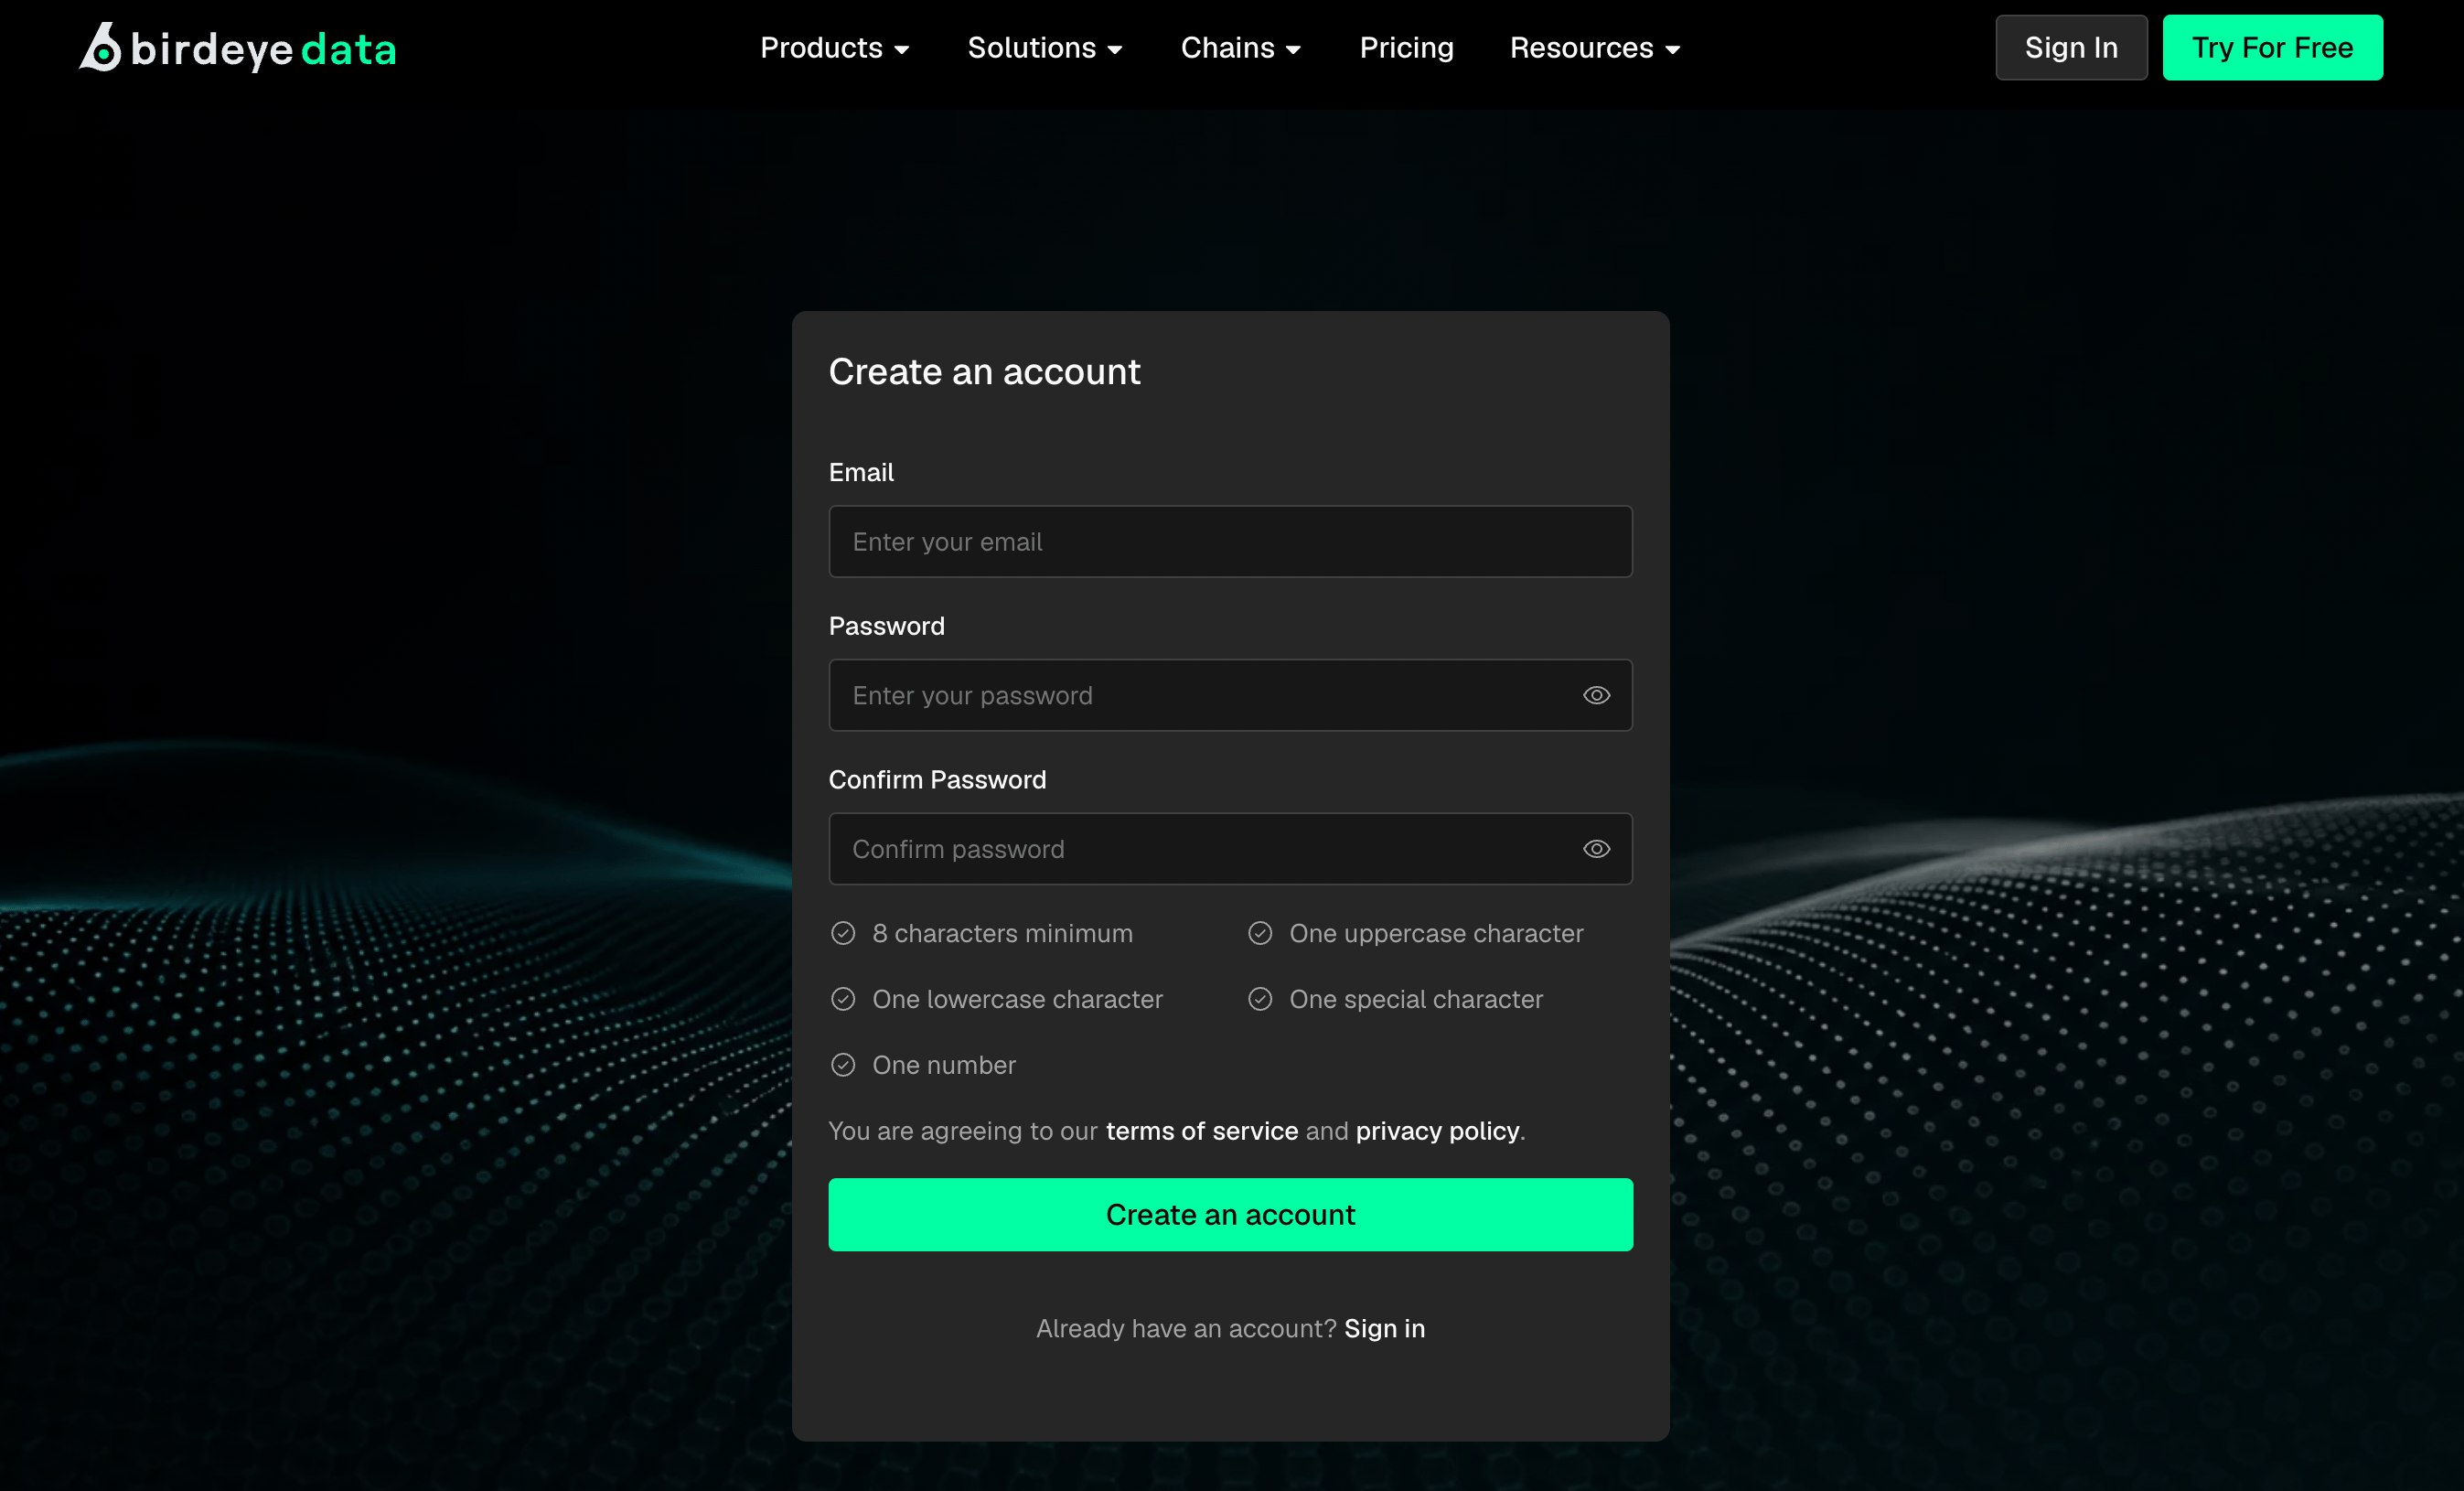Screen dimensions: 2464x1491
Task: Click the Try For Free button
Action: (2272, 48)
